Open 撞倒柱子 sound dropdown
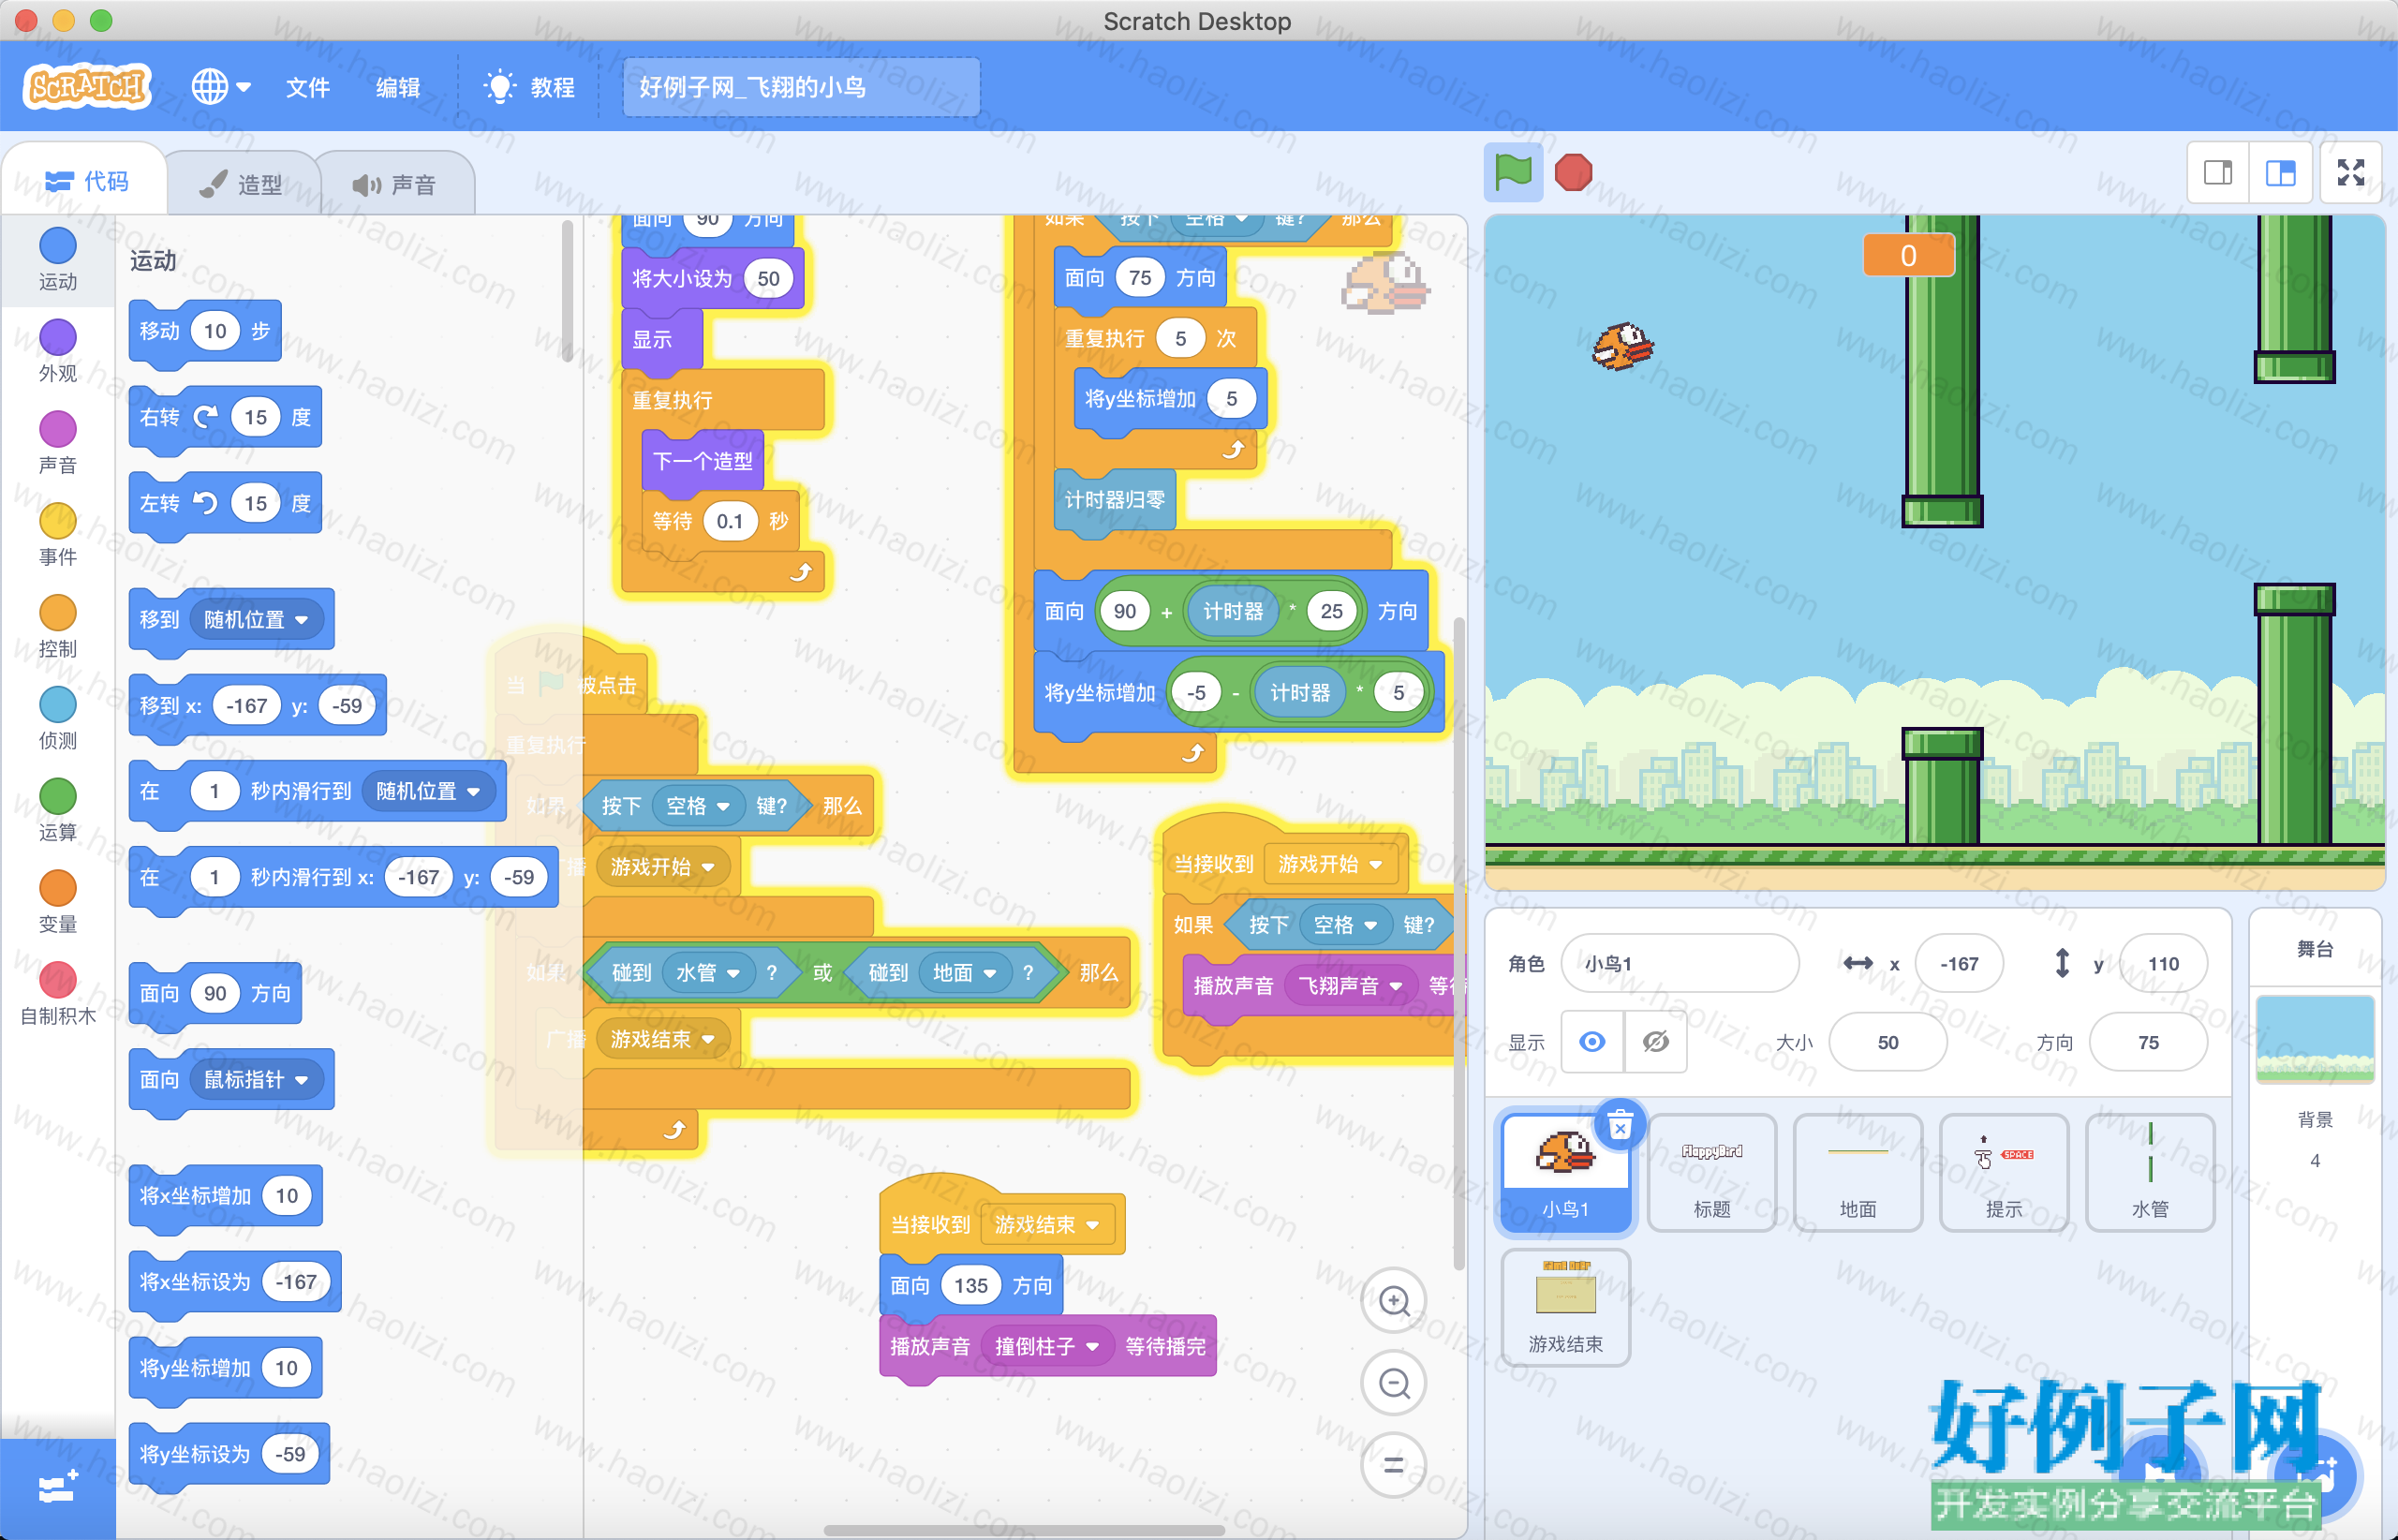Image resolution: width=2398 pixels, height=1540 pixels. click(x=1046, y=1346)
